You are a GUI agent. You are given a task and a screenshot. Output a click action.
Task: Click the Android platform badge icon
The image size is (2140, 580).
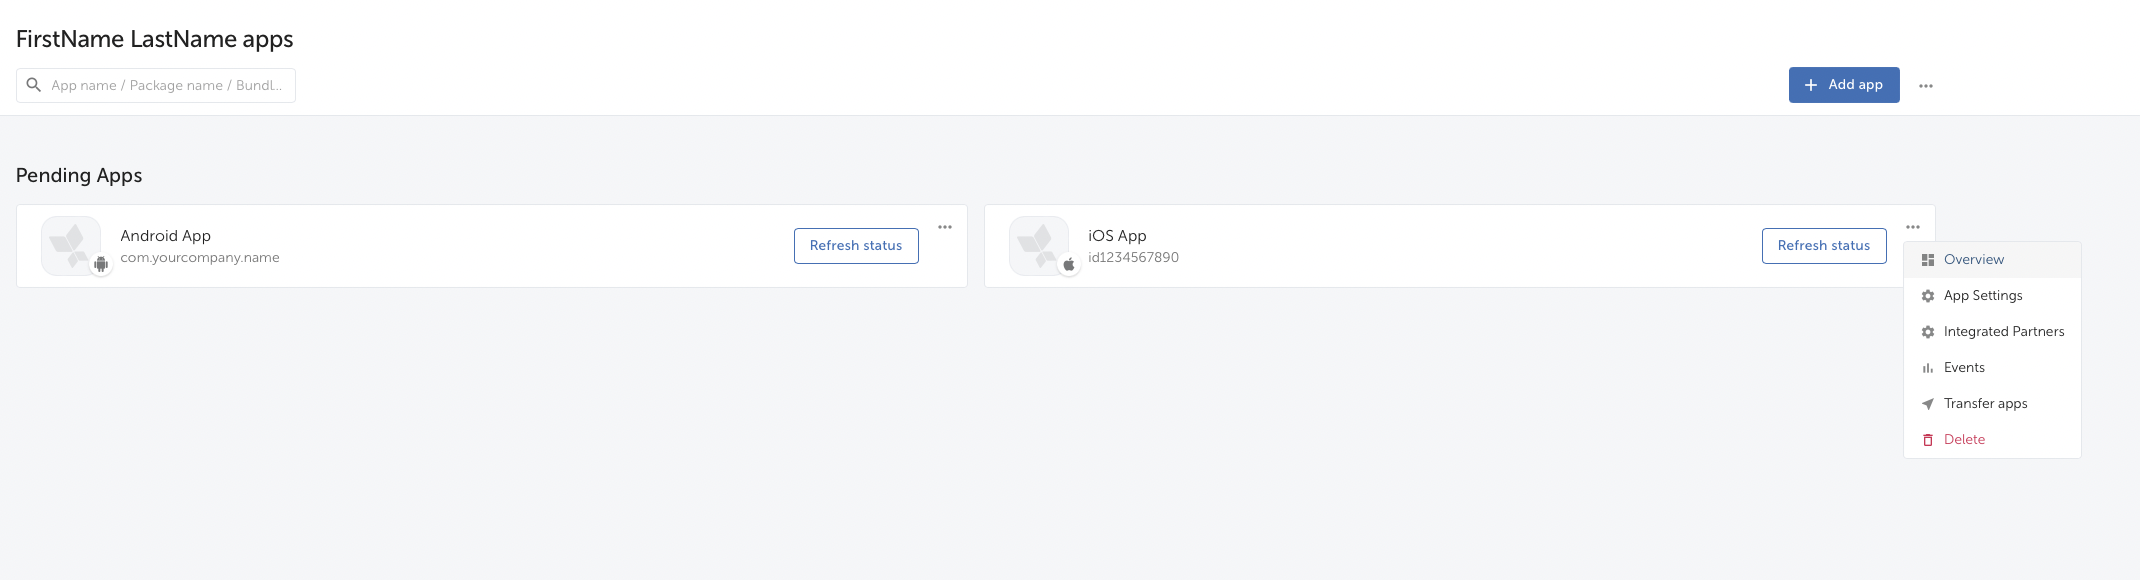101,265
